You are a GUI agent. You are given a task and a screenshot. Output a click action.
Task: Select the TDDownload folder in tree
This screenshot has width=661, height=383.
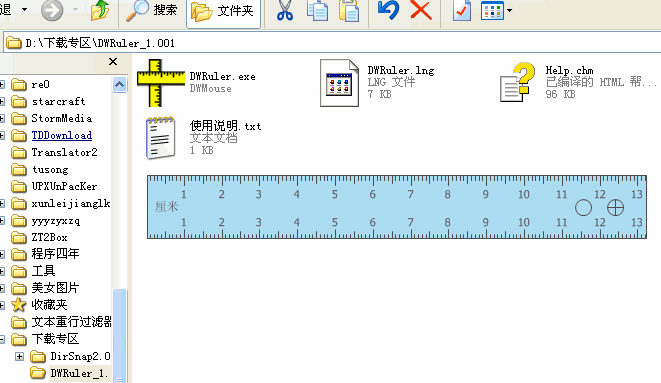coord(62,135)
